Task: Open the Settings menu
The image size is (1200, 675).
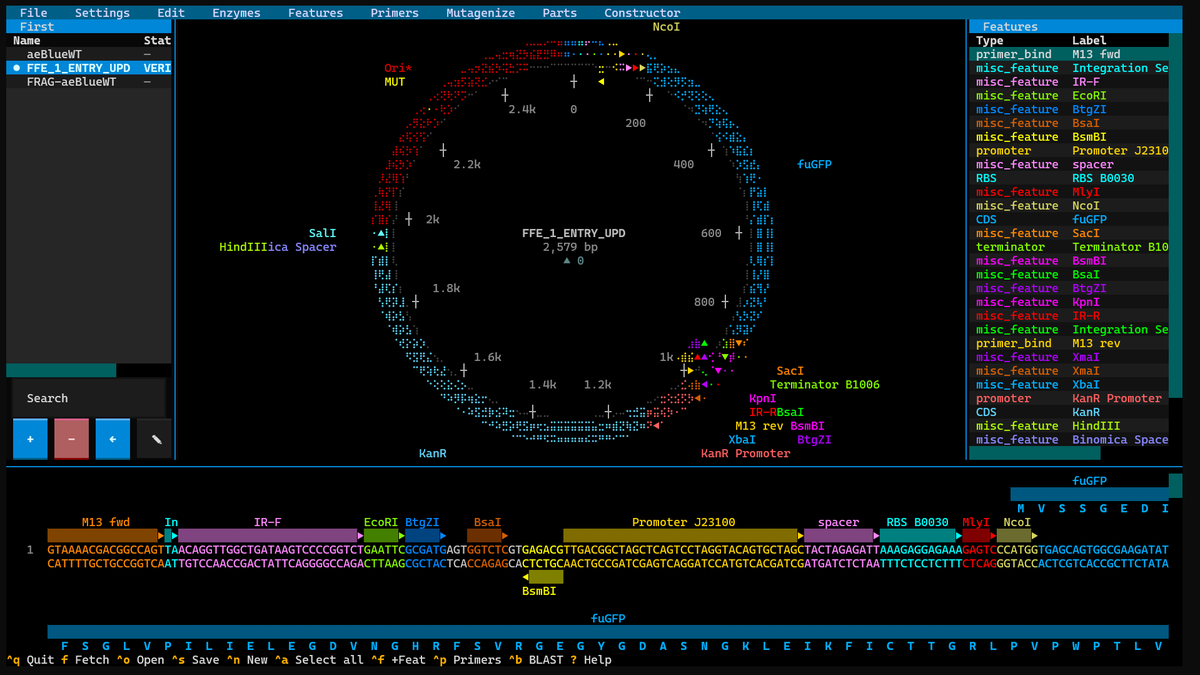Action: 102,13
